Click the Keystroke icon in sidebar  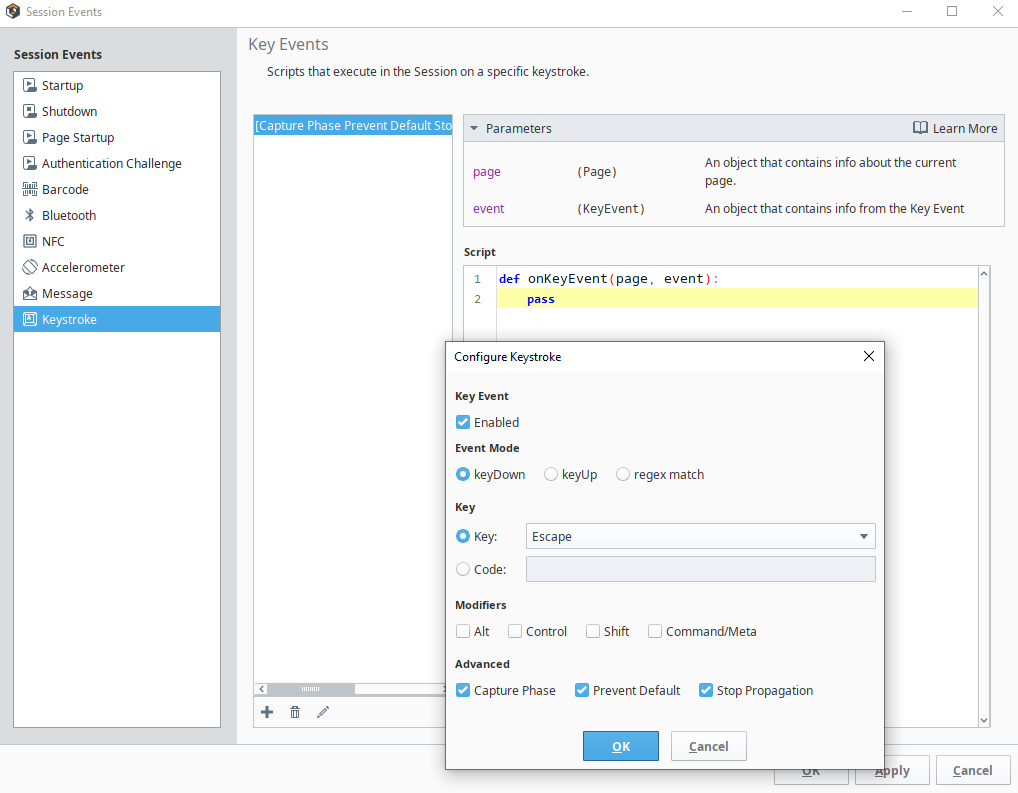point(30,319)
